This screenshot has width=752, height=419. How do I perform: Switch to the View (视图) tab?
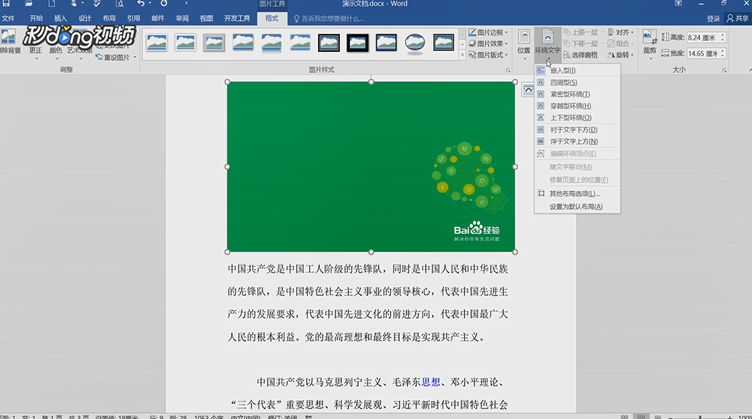[206, 18]
